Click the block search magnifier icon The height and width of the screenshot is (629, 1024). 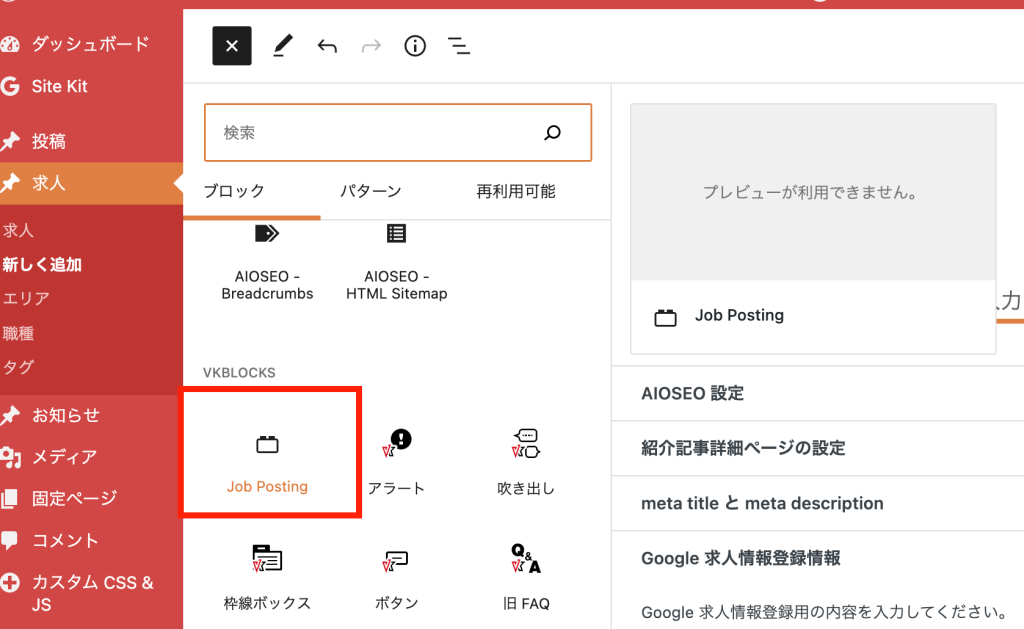[x=552, y=133]
